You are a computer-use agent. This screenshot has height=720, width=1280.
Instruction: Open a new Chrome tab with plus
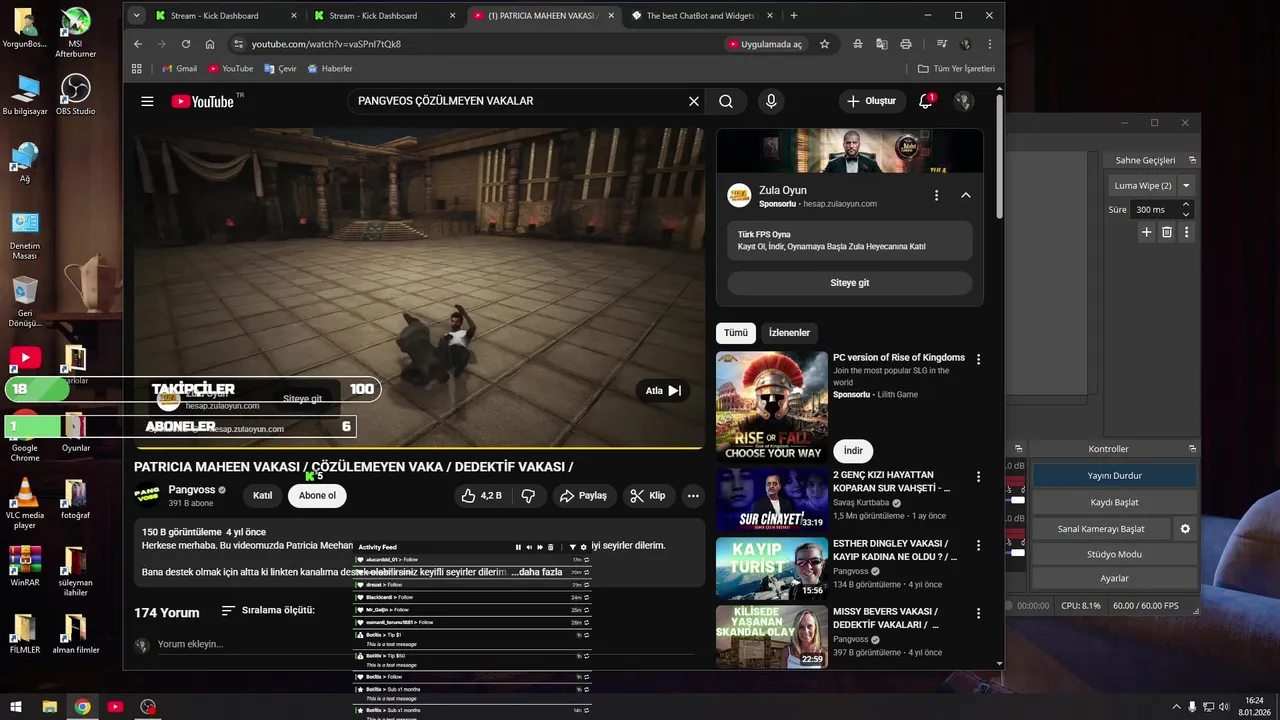click(794, 16)
